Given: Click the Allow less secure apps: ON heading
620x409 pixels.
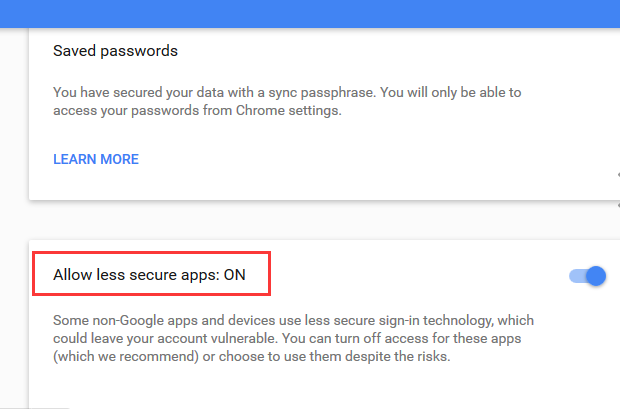Looking at the screenshot, I should click(149, 275).
